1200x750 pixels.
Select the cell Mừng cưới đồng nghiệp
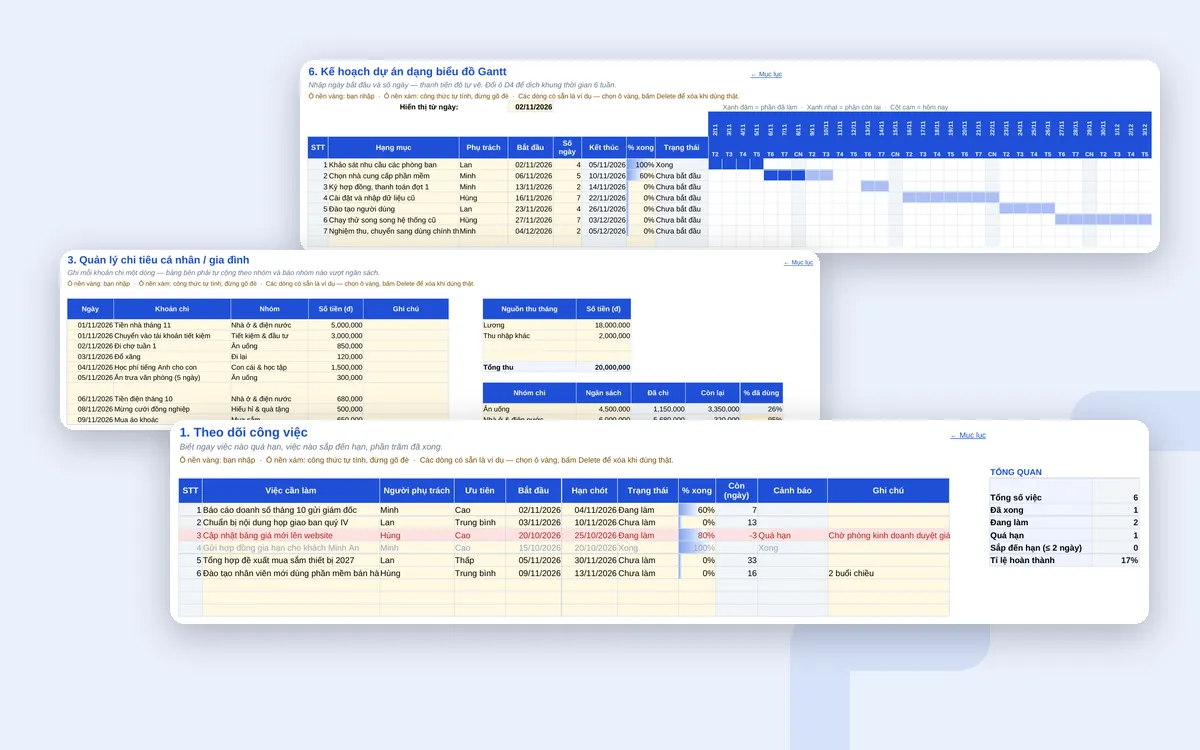[171, 408]
